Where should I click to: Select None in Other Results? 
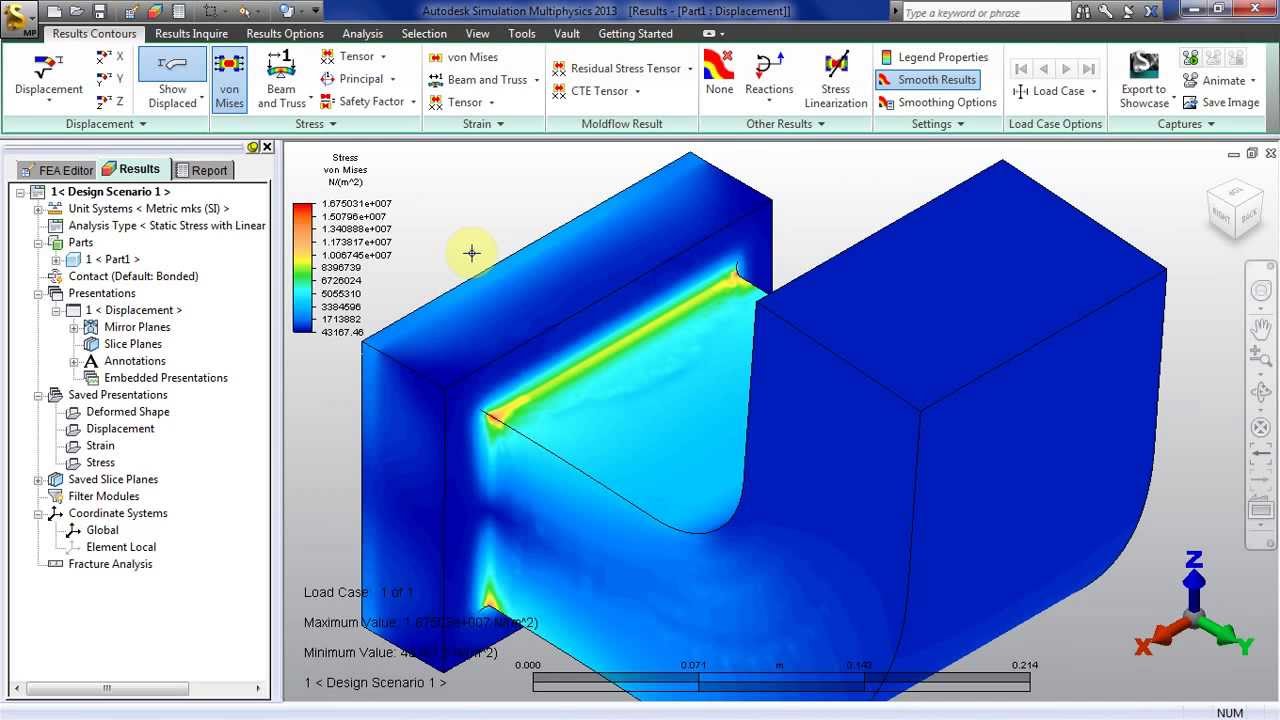pyautogui.click(x=719, y=72)
